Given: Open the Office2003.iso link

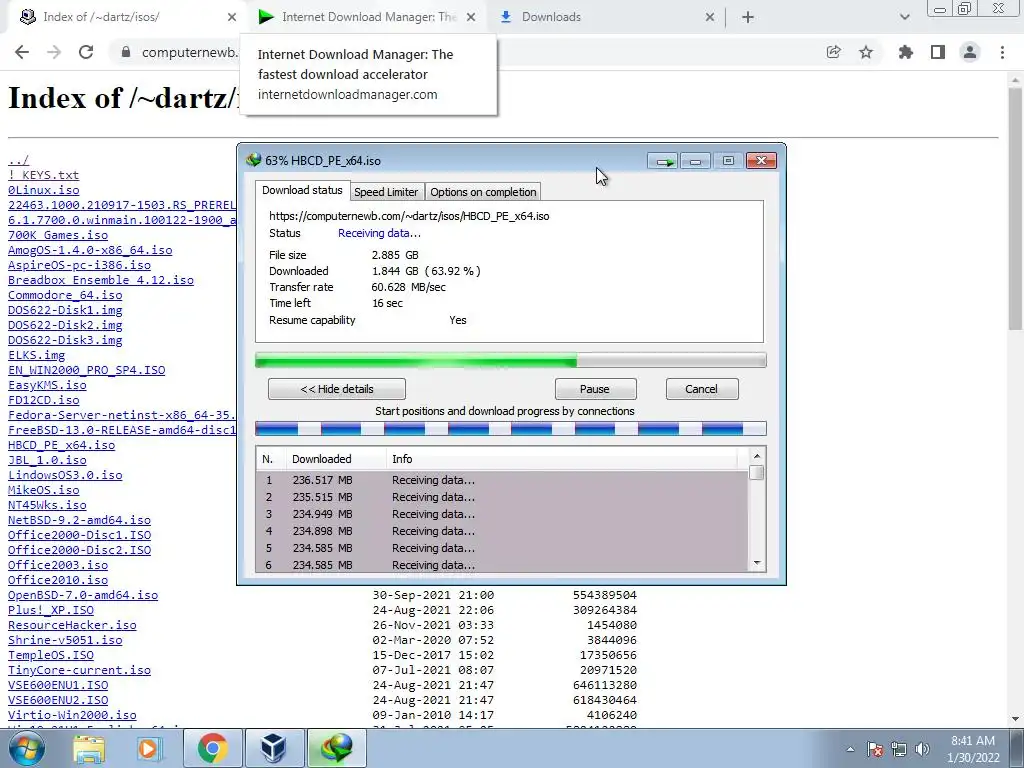Looking at the screenshot, I should [x=58, y=566].
